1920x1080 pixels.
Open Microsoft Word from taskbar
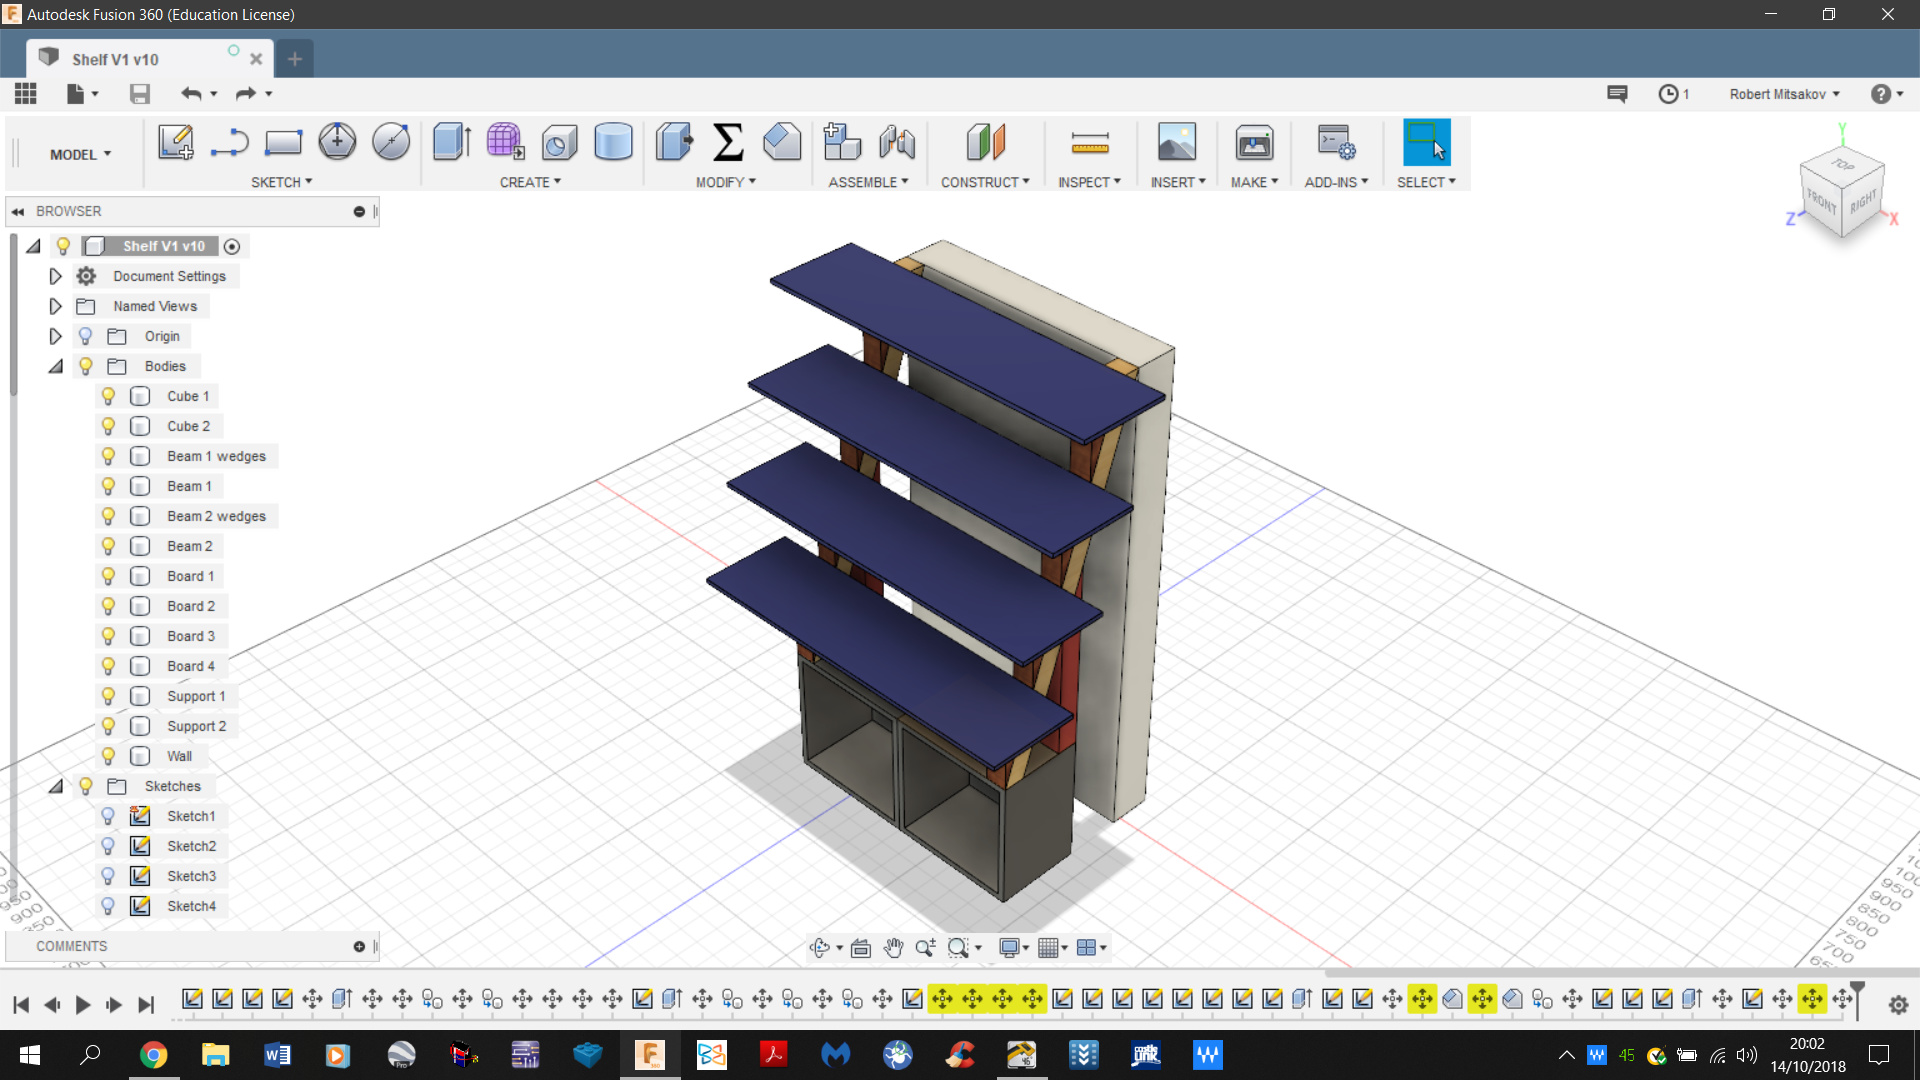277,1055
